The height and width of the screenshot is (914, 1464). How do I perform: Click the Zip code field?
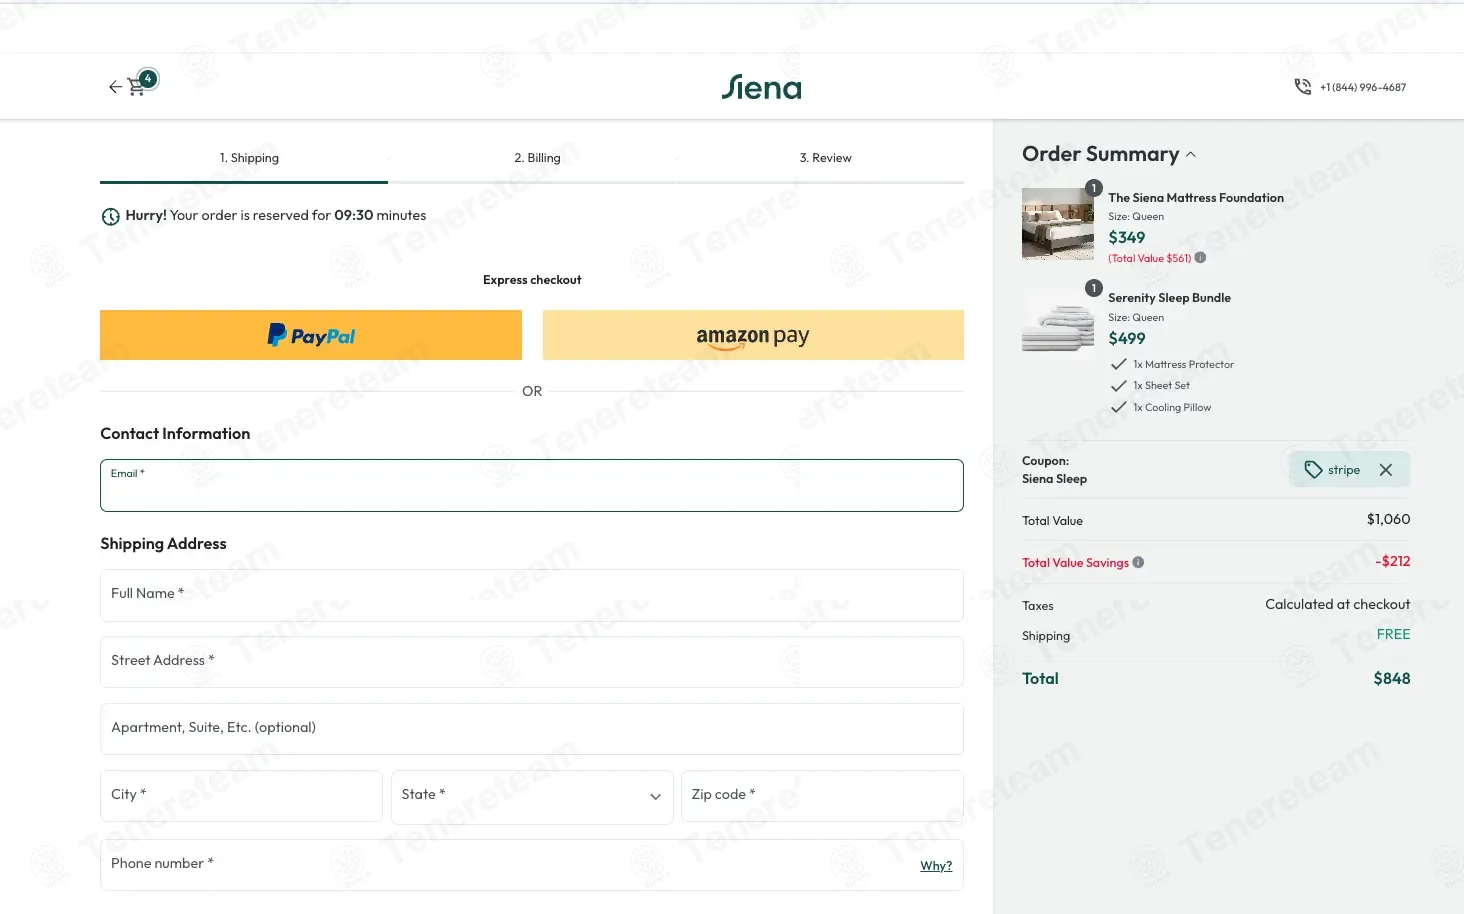822,796
